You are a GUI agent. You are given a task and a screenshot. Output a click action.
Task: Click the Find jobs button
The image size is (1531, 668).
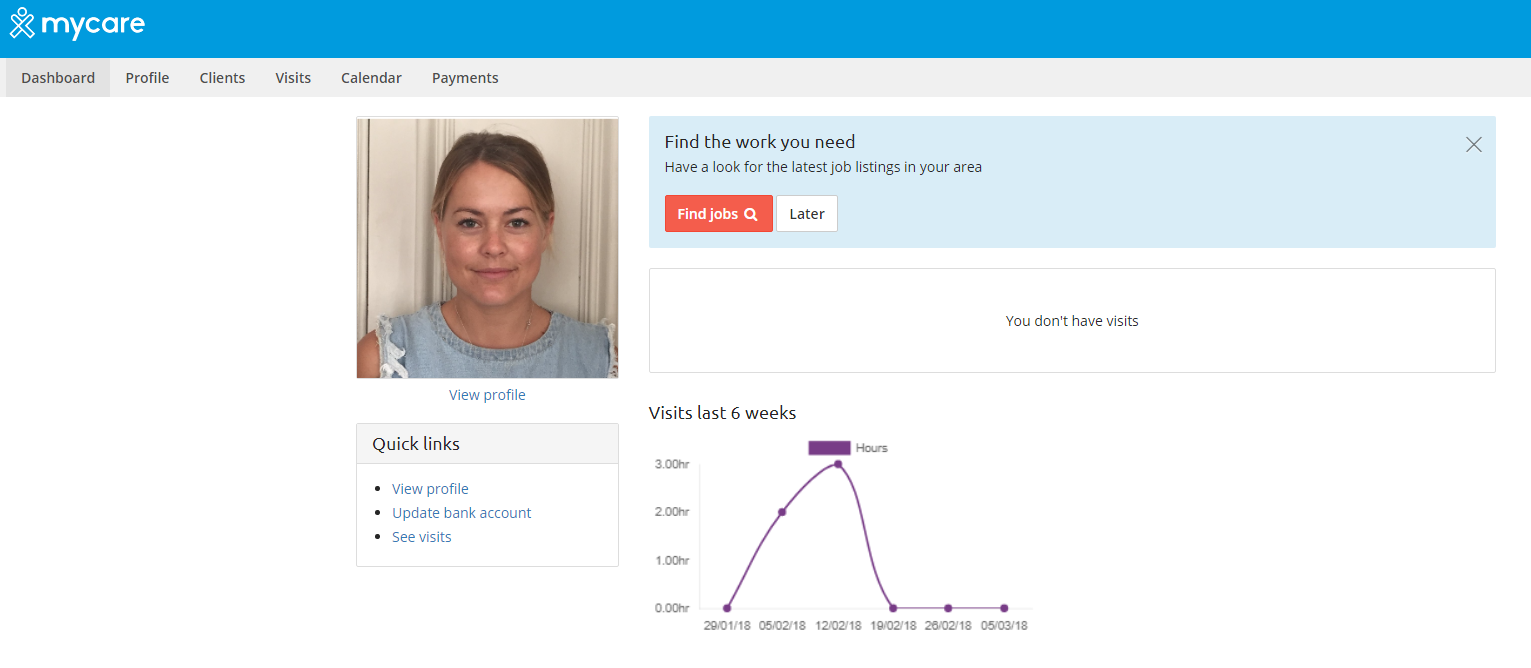tap(719, 213)
